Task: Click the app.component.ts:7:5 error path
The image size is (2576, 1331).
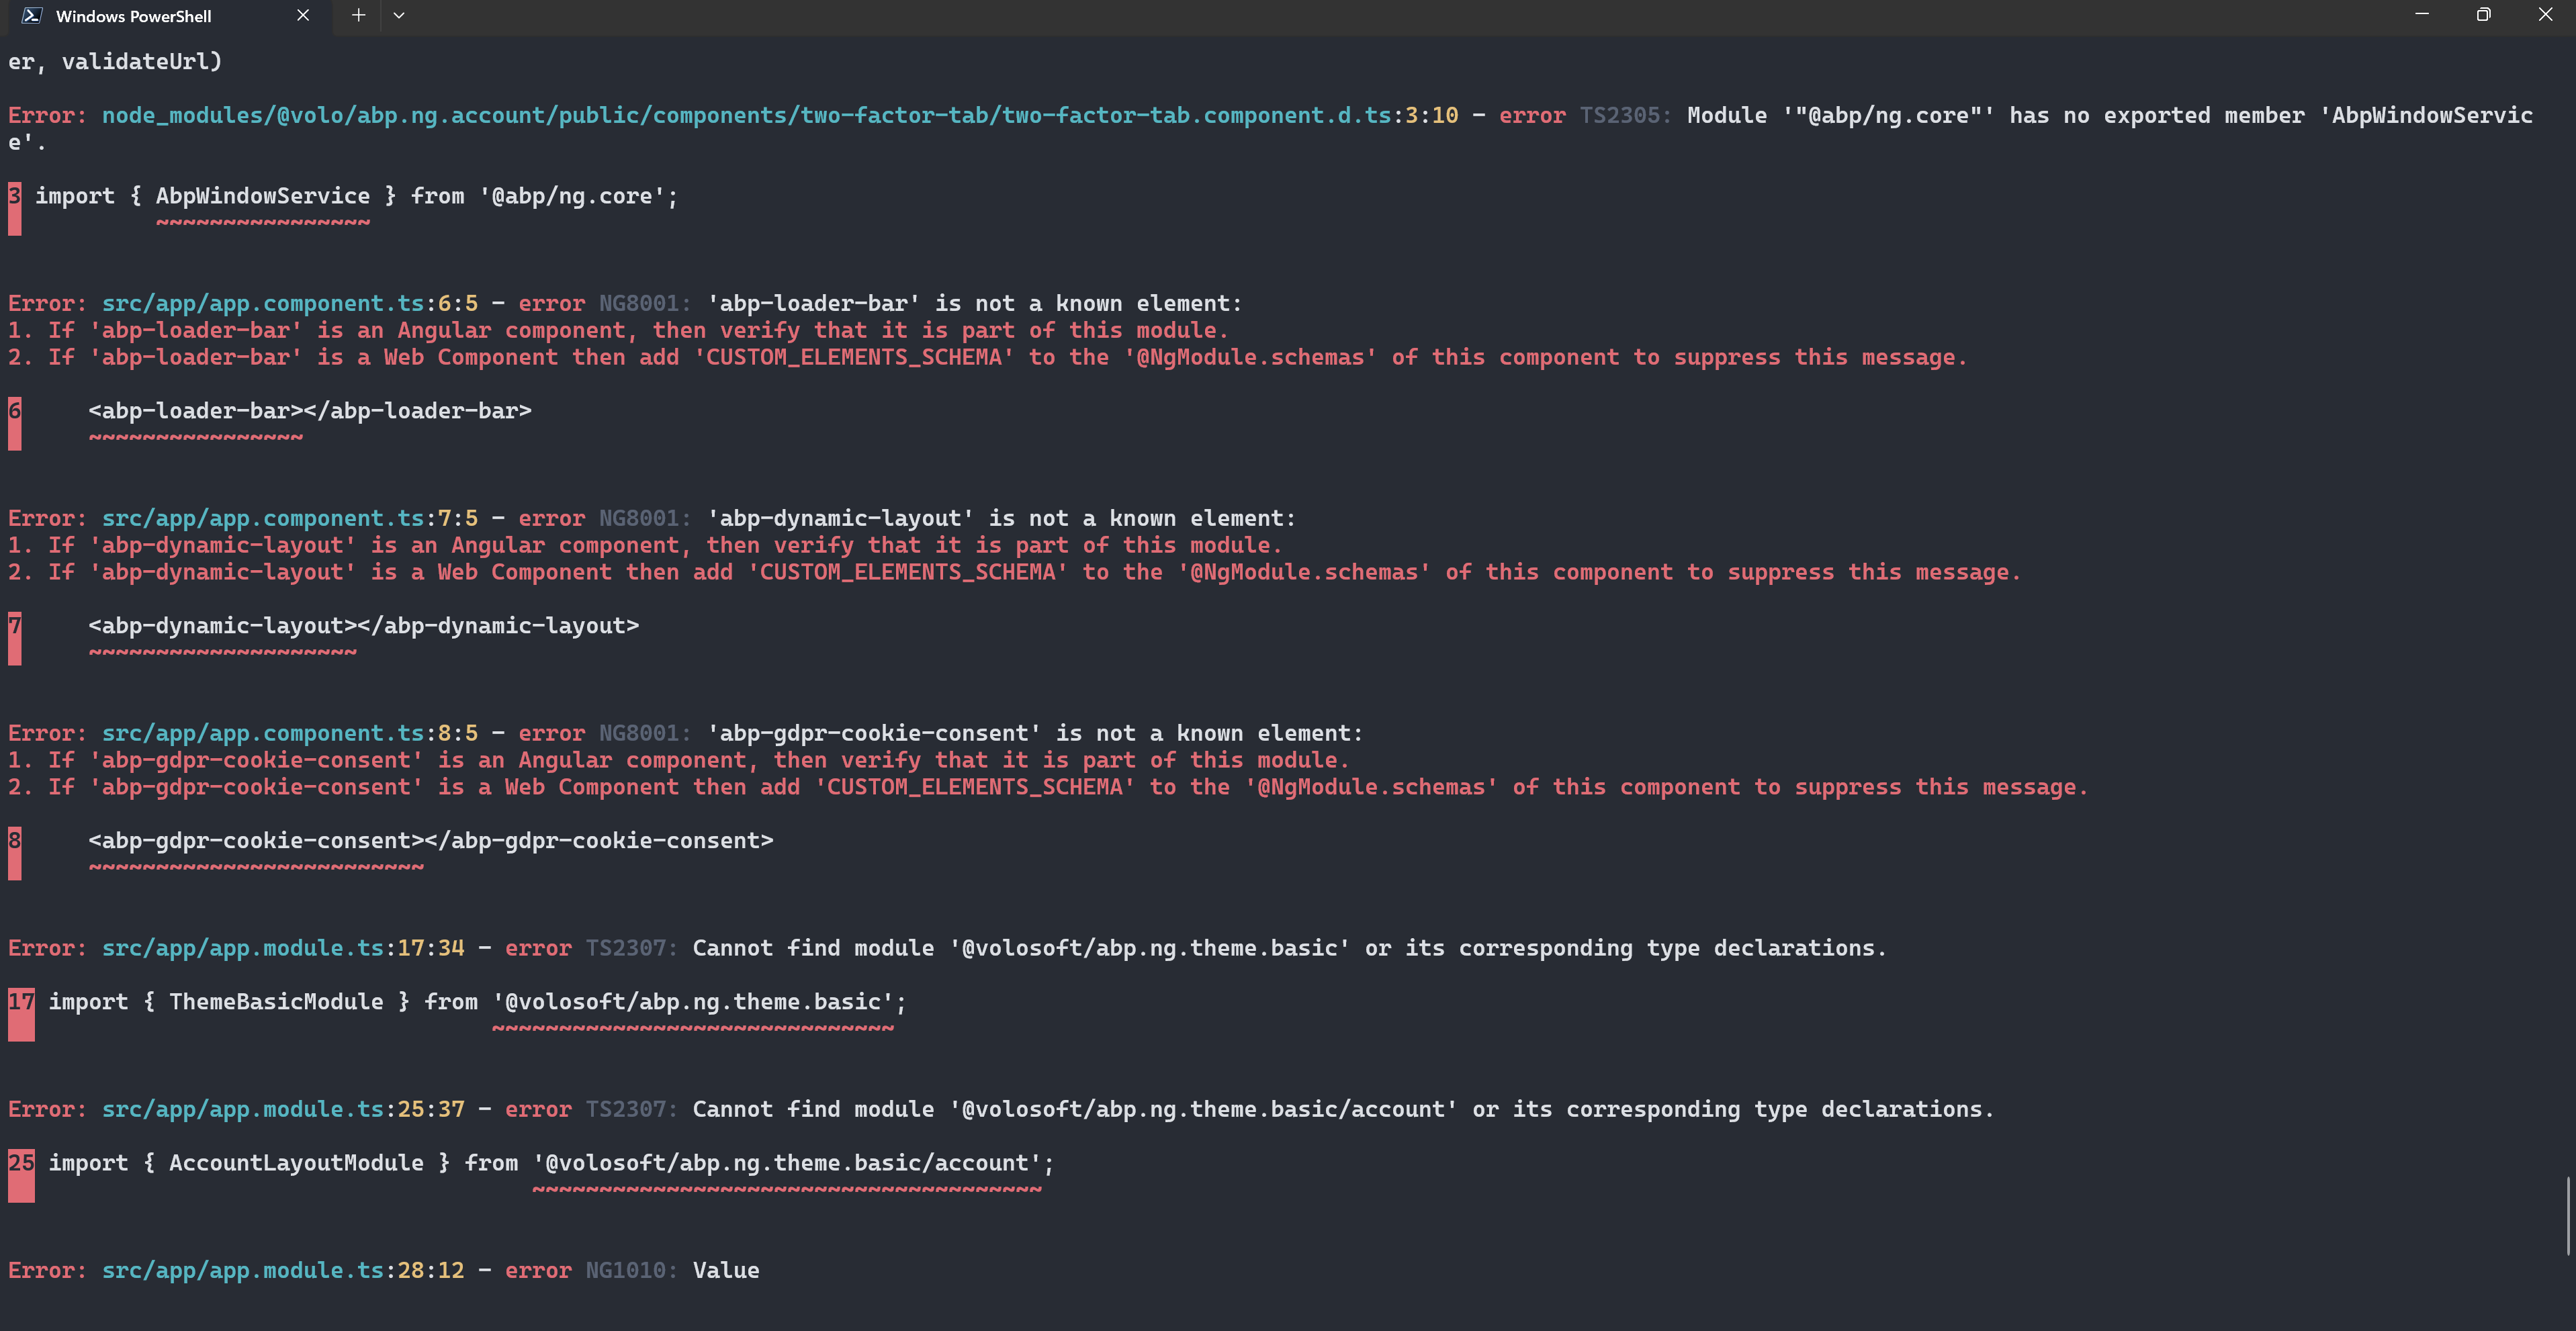Action: pyautogui.click(x=289, y=518)
